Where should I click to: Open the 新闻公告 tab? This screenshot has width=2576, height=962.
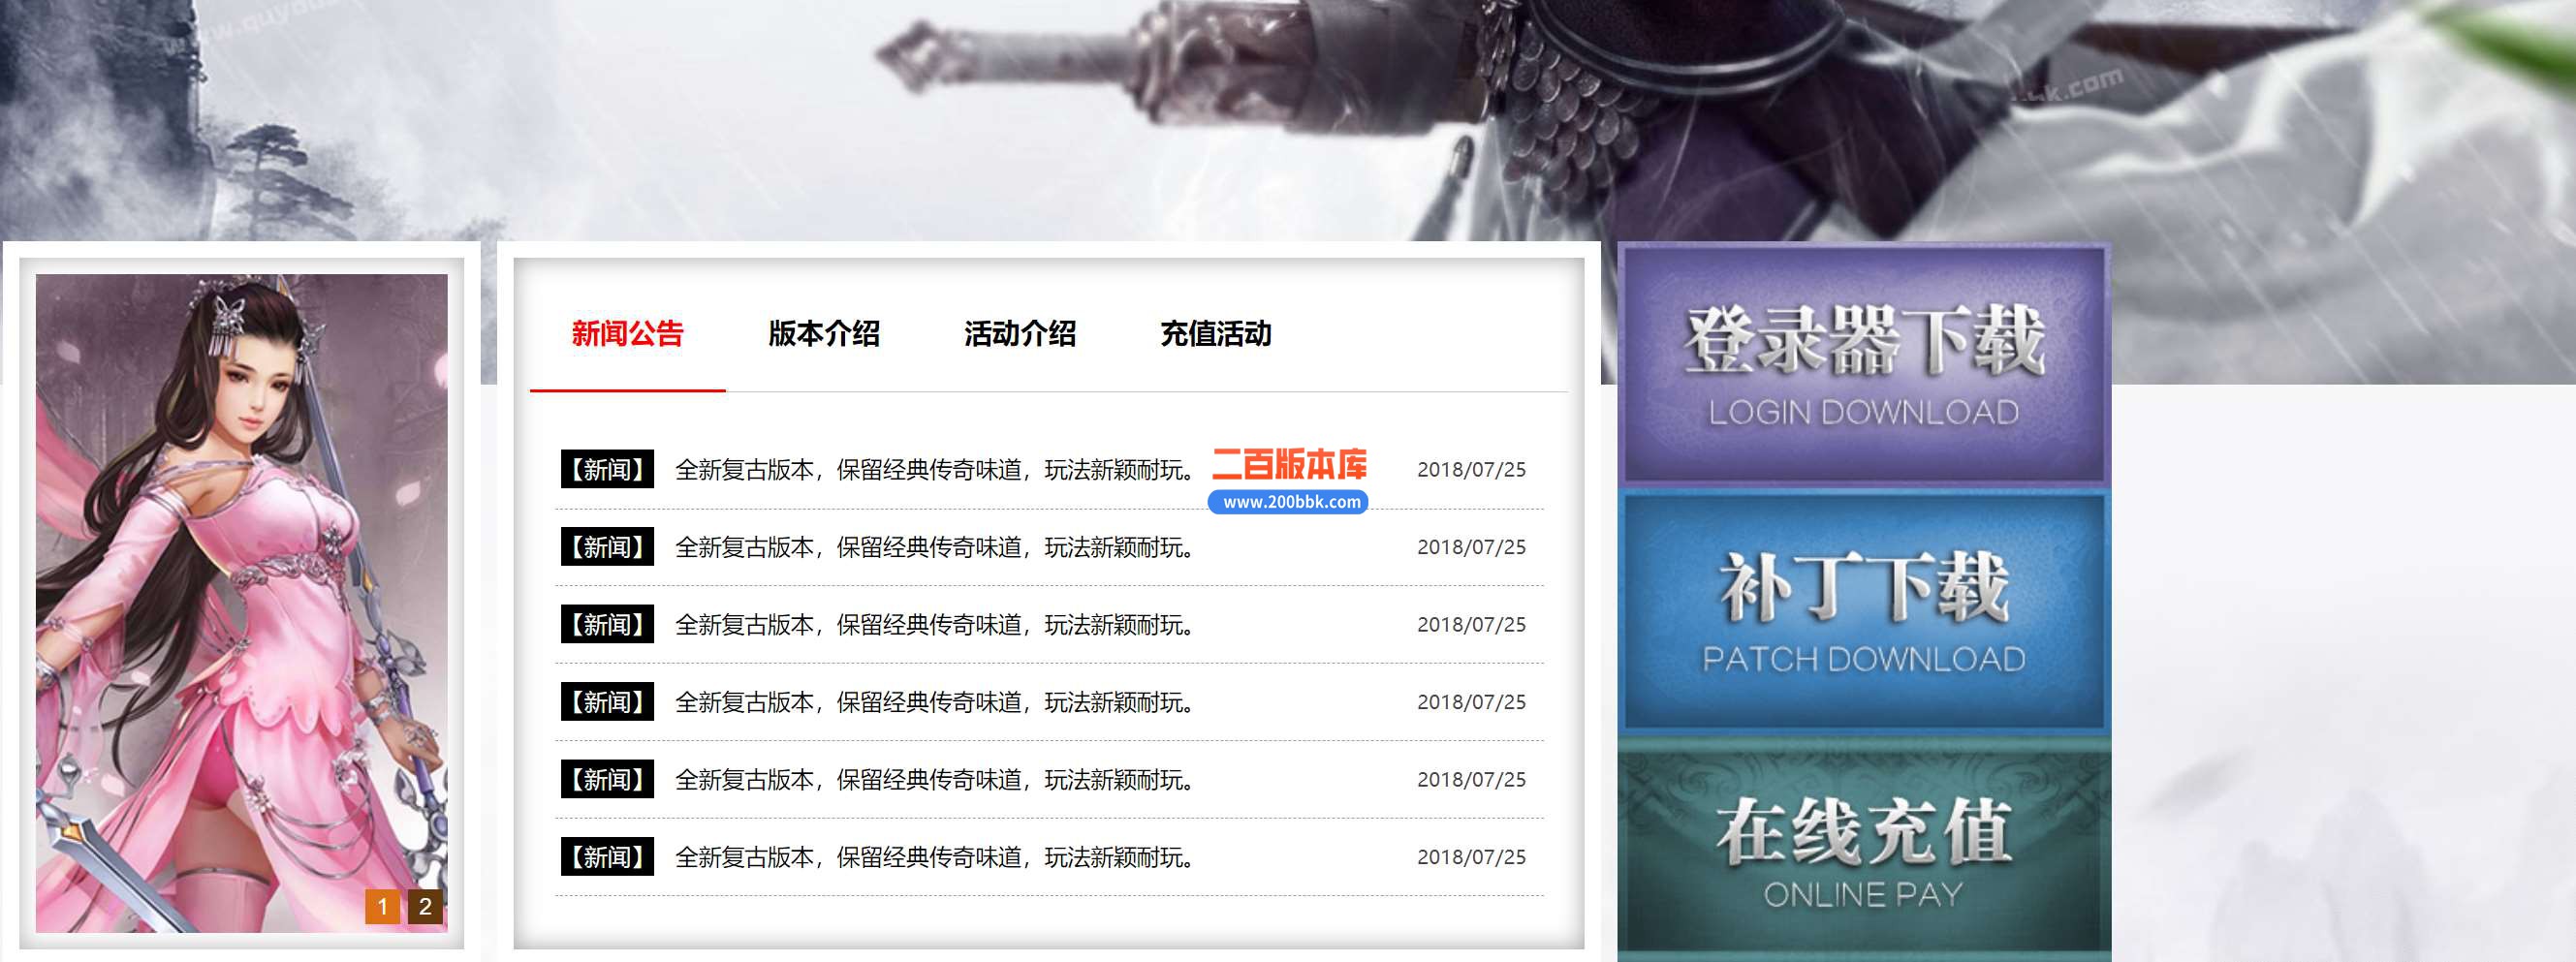click(627, 333)
